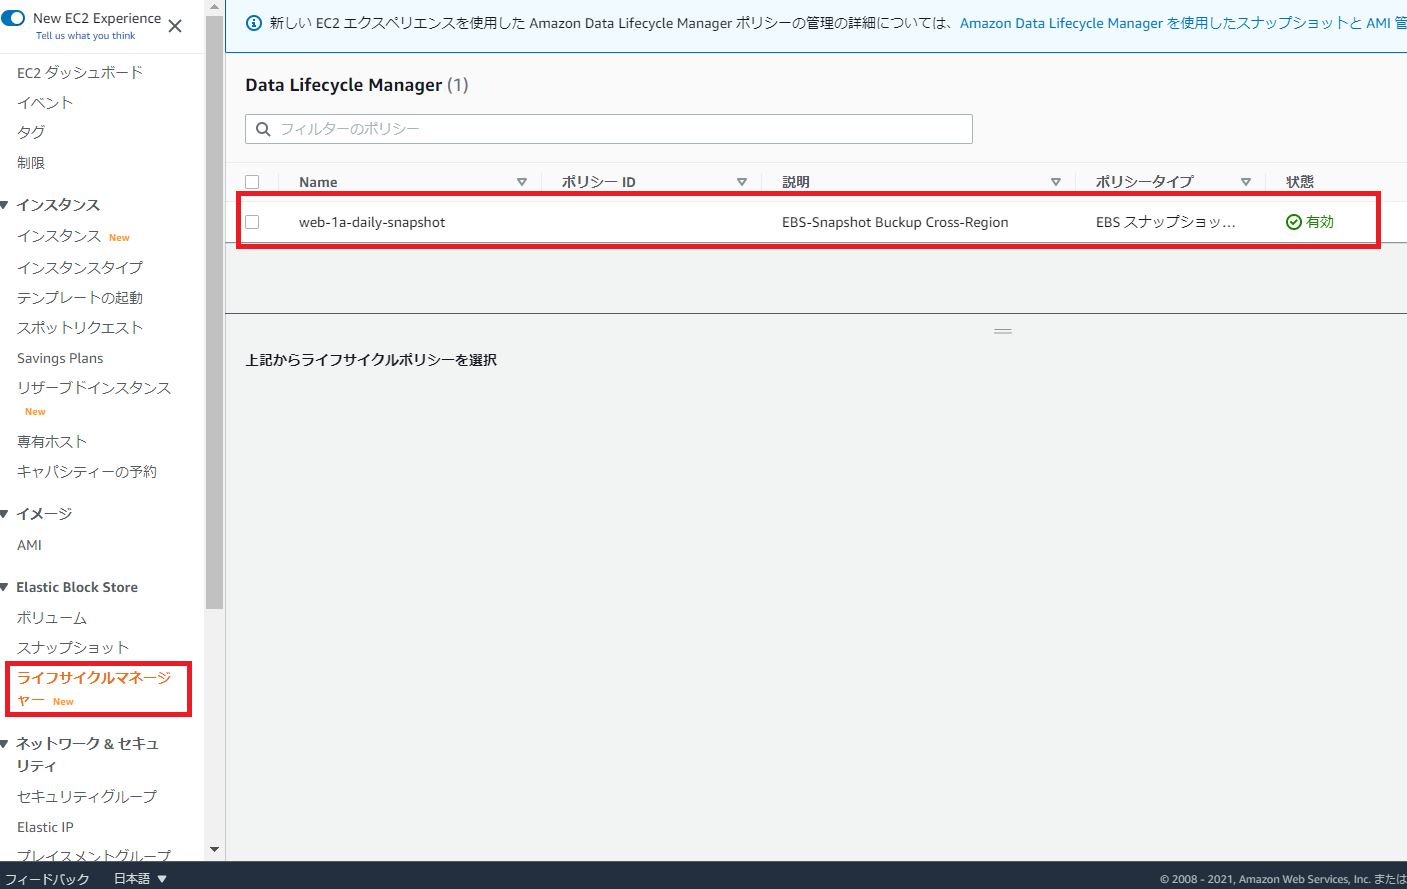Close the New EC2 Experience banner
1407x889 pixels.
click(x=175, y=26)
